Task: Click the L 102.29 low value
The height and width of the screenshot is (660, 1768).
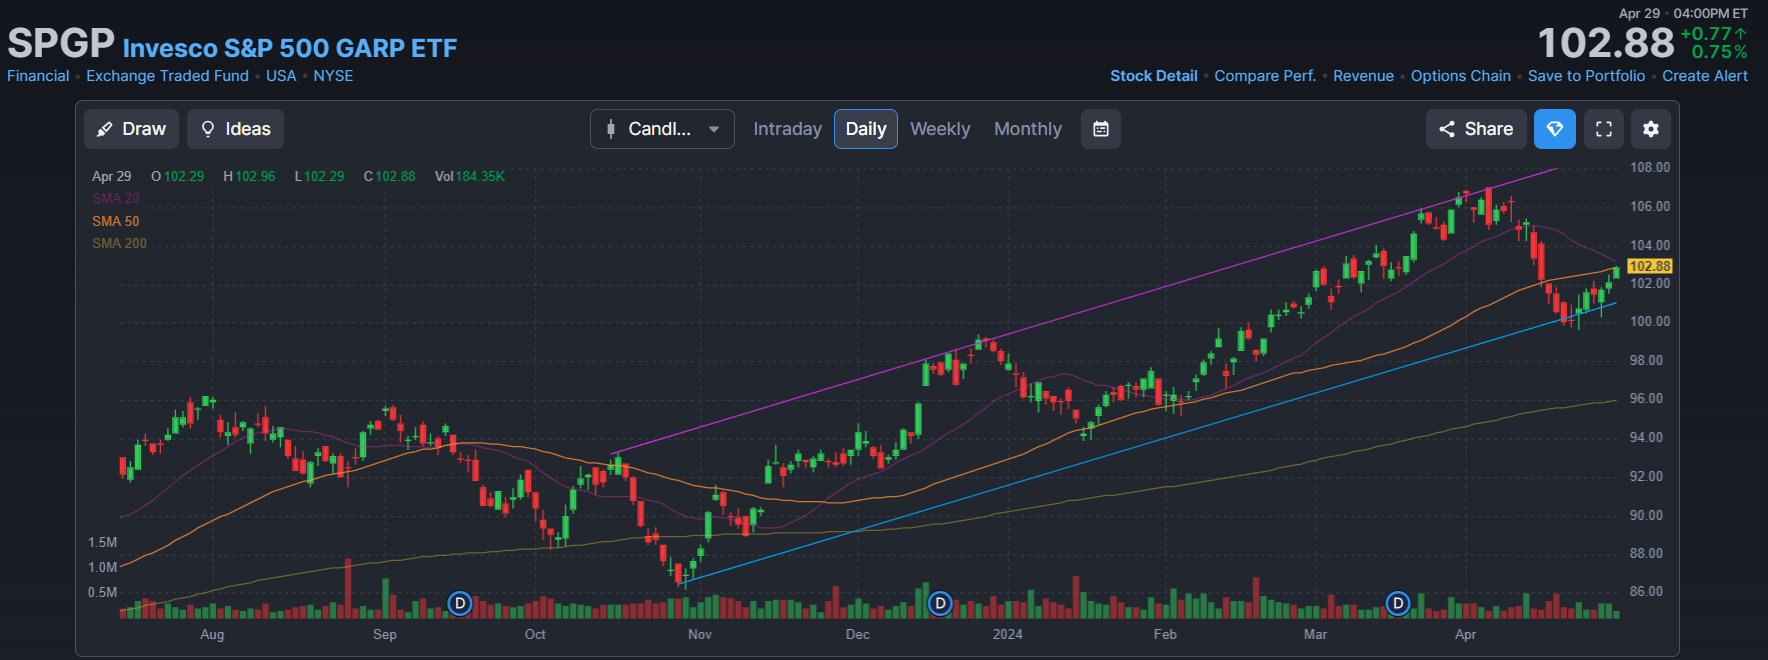Action: tap(319, 176)
